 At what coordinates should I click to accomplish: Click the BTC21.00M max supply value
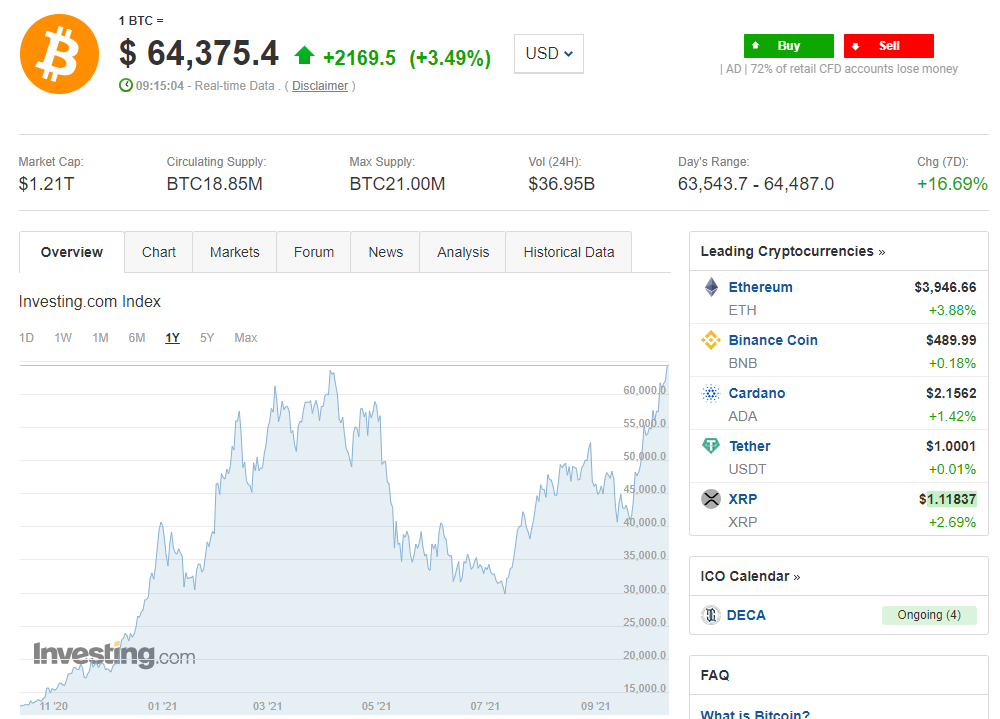click(x=397, y=184)
